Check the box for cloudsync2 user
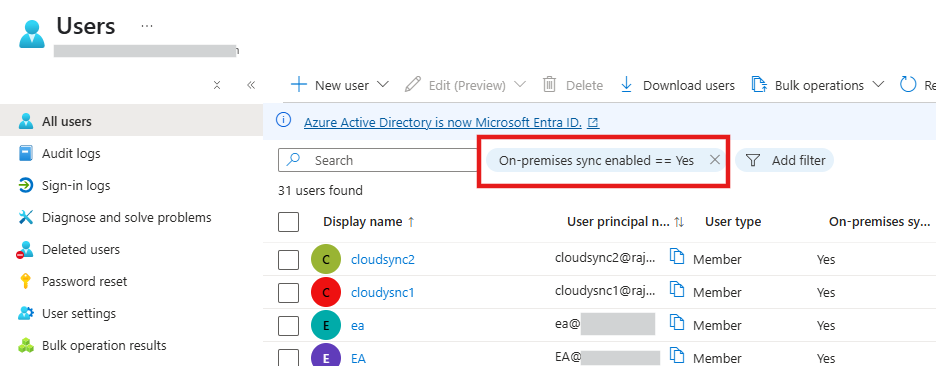 [288, 260]
